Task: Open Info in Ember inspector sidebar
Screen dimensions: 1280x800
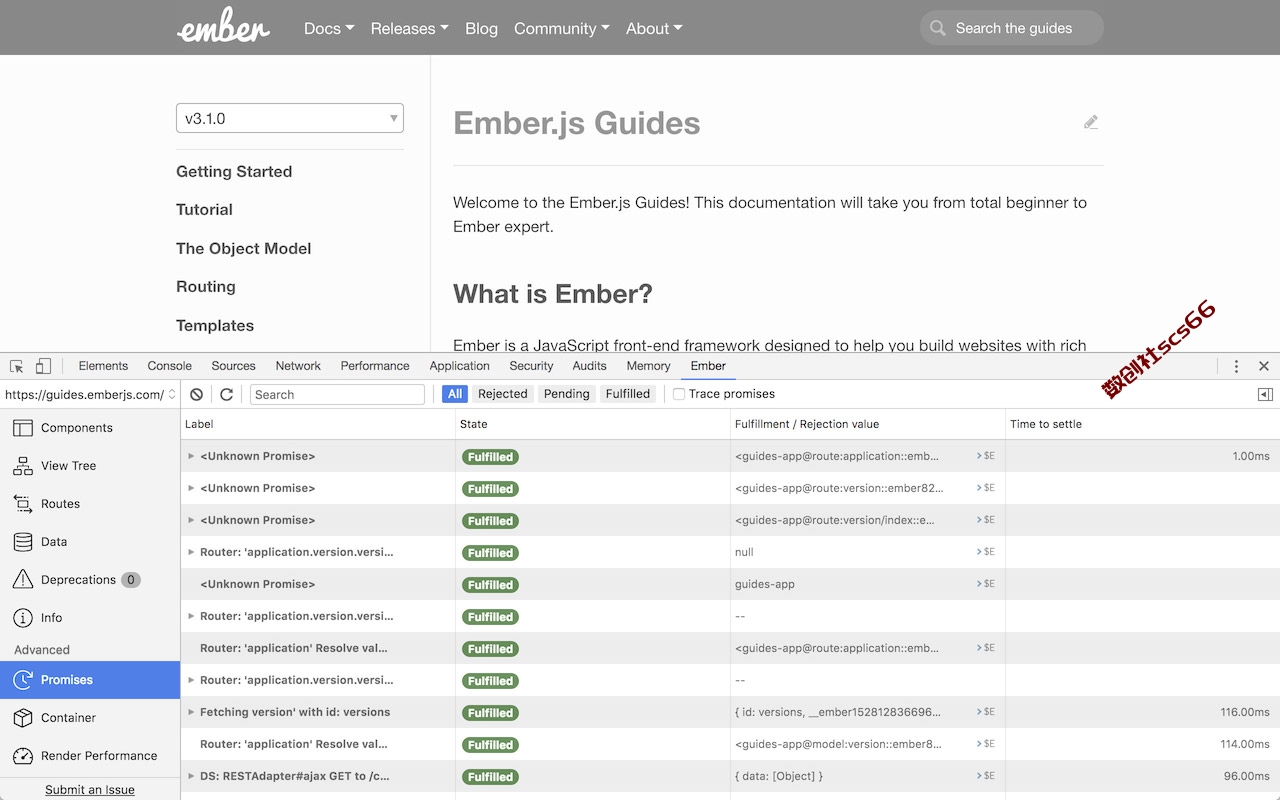Action: click(90, 618)
